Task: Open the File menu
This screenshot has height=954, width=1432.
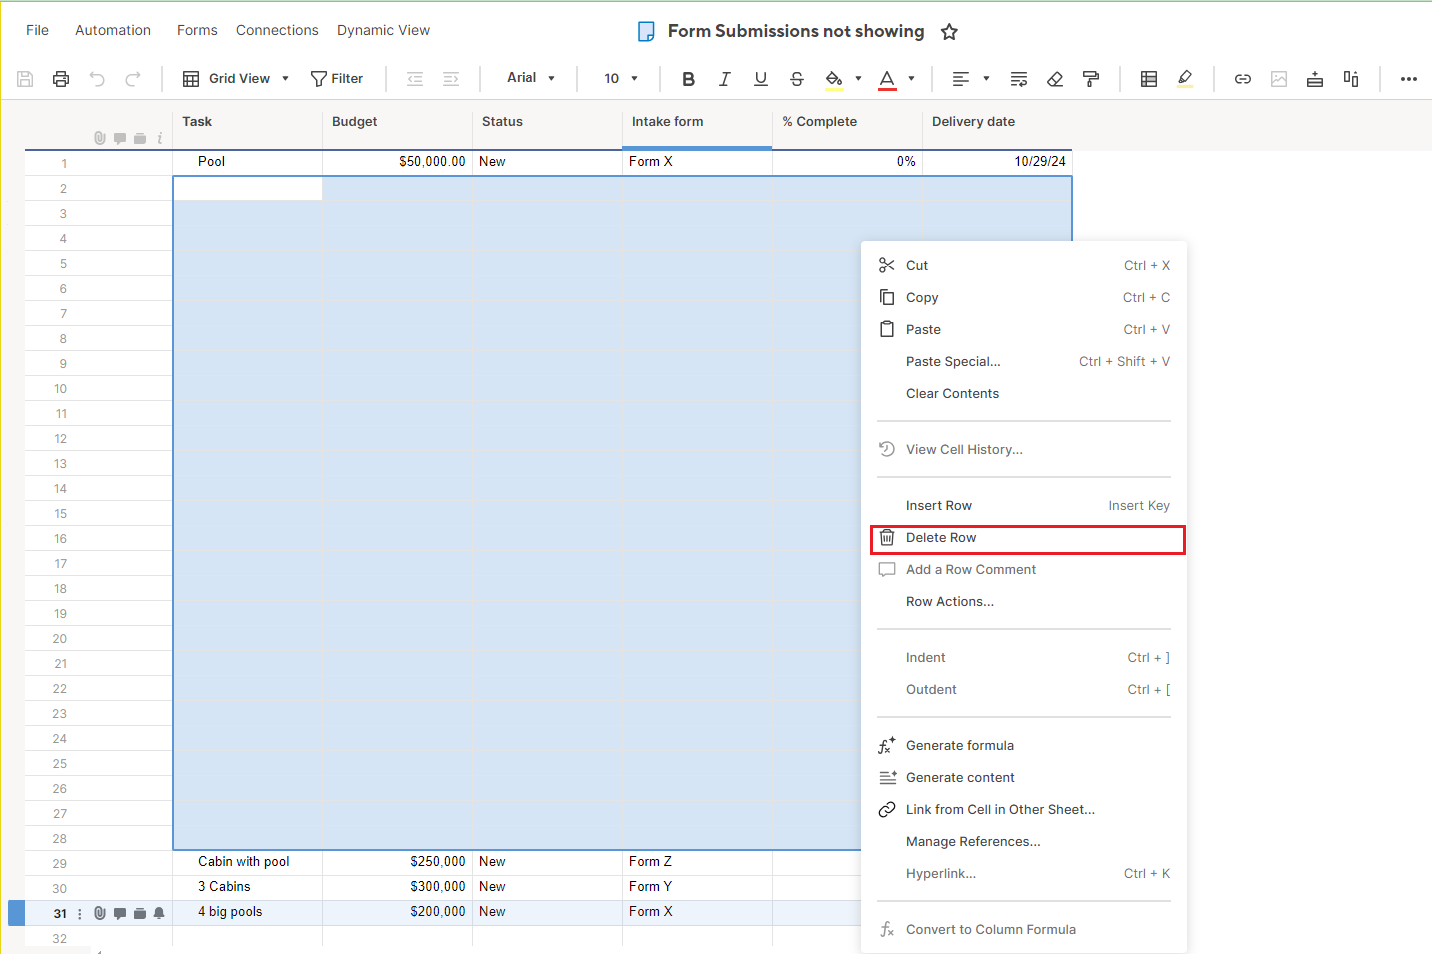Action: (x=38, y=30)
